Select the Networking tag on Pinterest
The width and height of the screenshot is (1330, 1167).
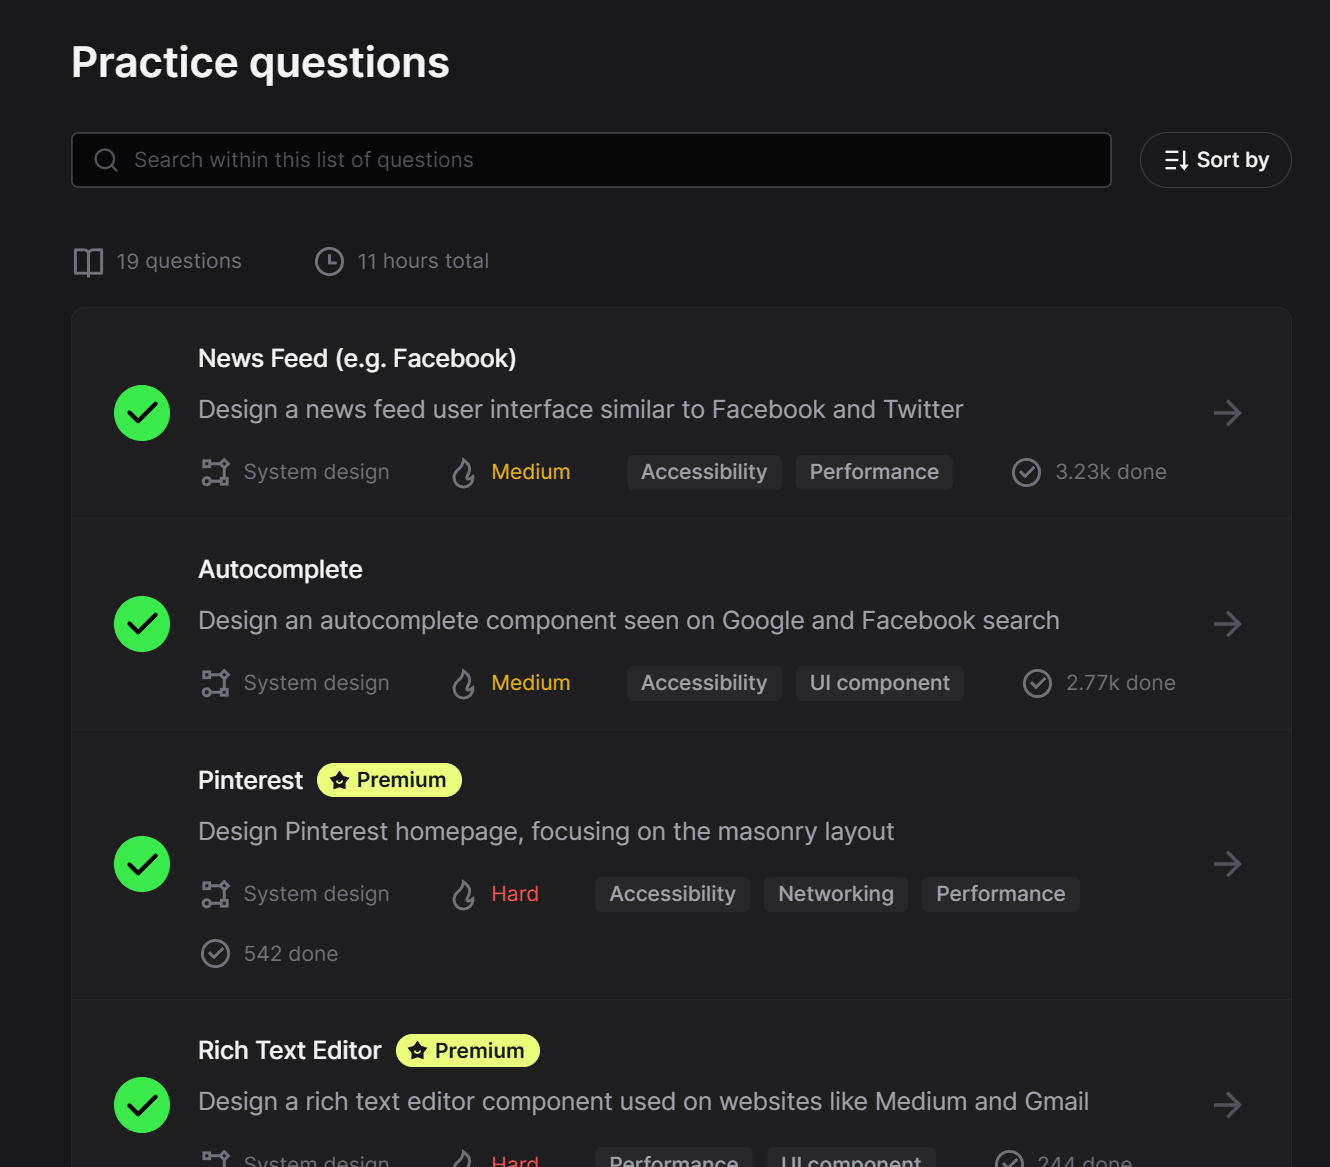836,894
